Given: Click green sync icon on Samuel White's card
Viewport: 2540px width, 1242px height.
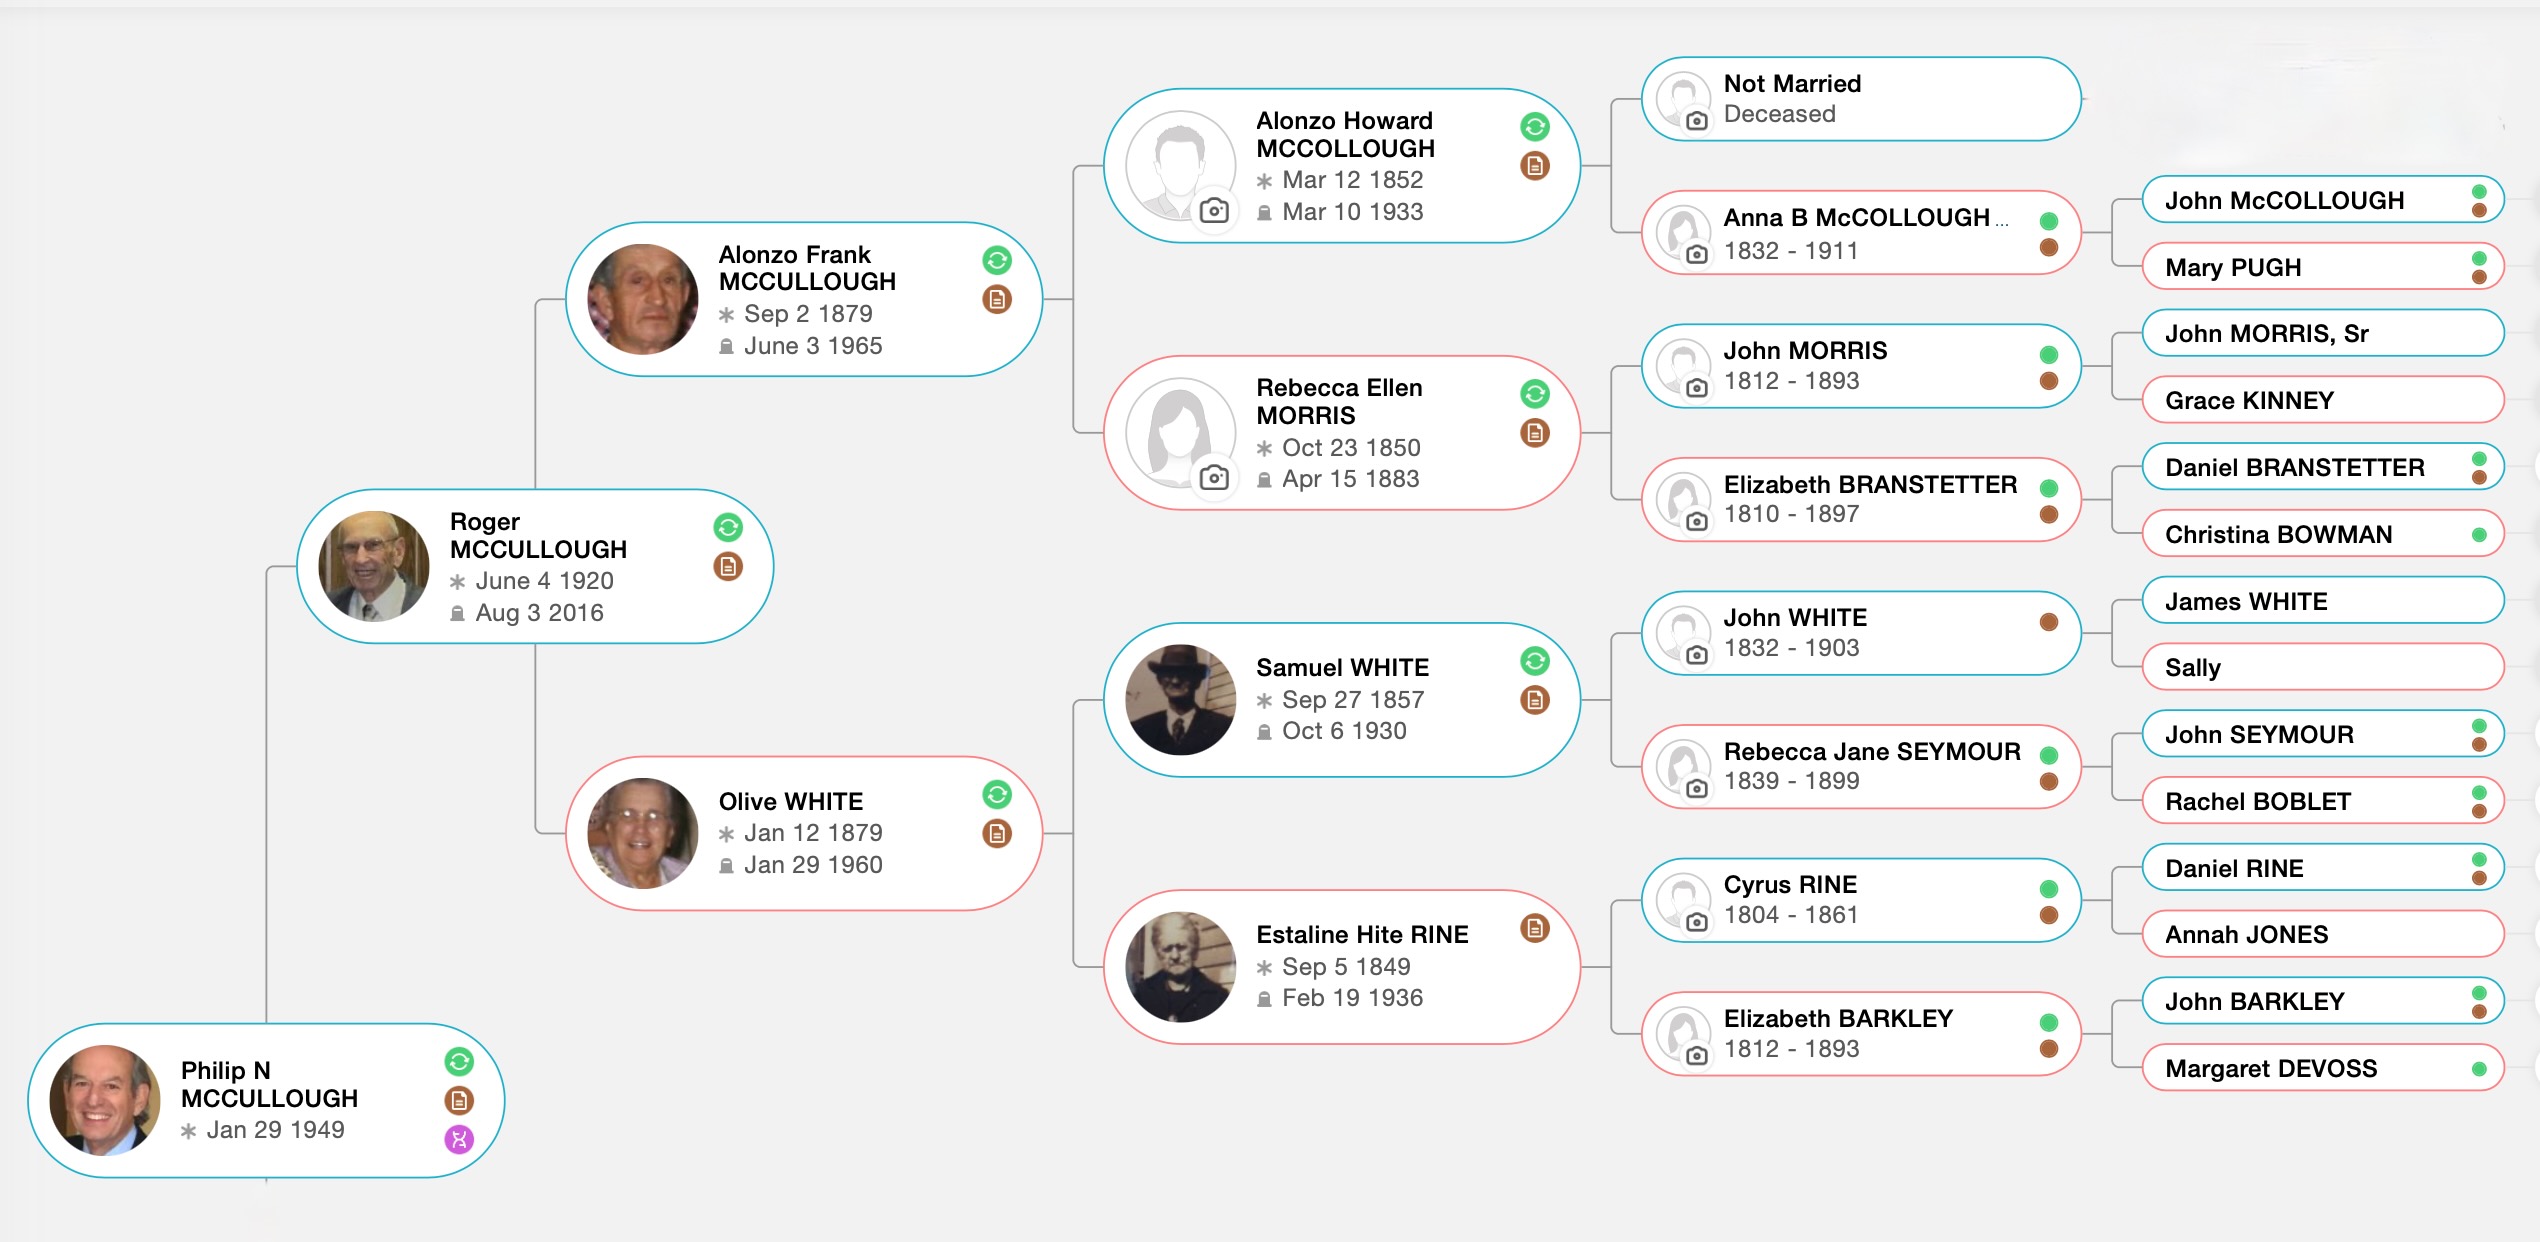Looking at the screenshot, I should 1534,661.
